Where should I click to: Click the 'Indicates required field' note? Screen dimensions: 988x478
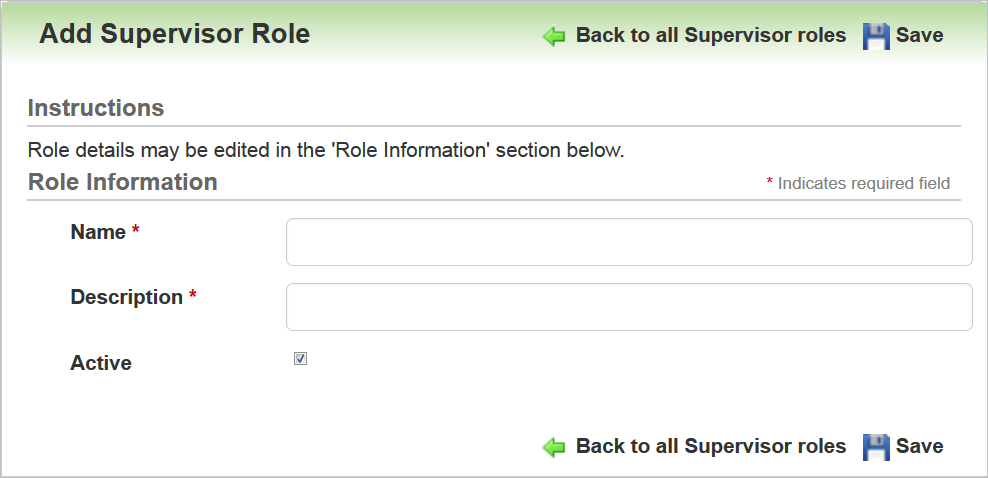(863, 183)
